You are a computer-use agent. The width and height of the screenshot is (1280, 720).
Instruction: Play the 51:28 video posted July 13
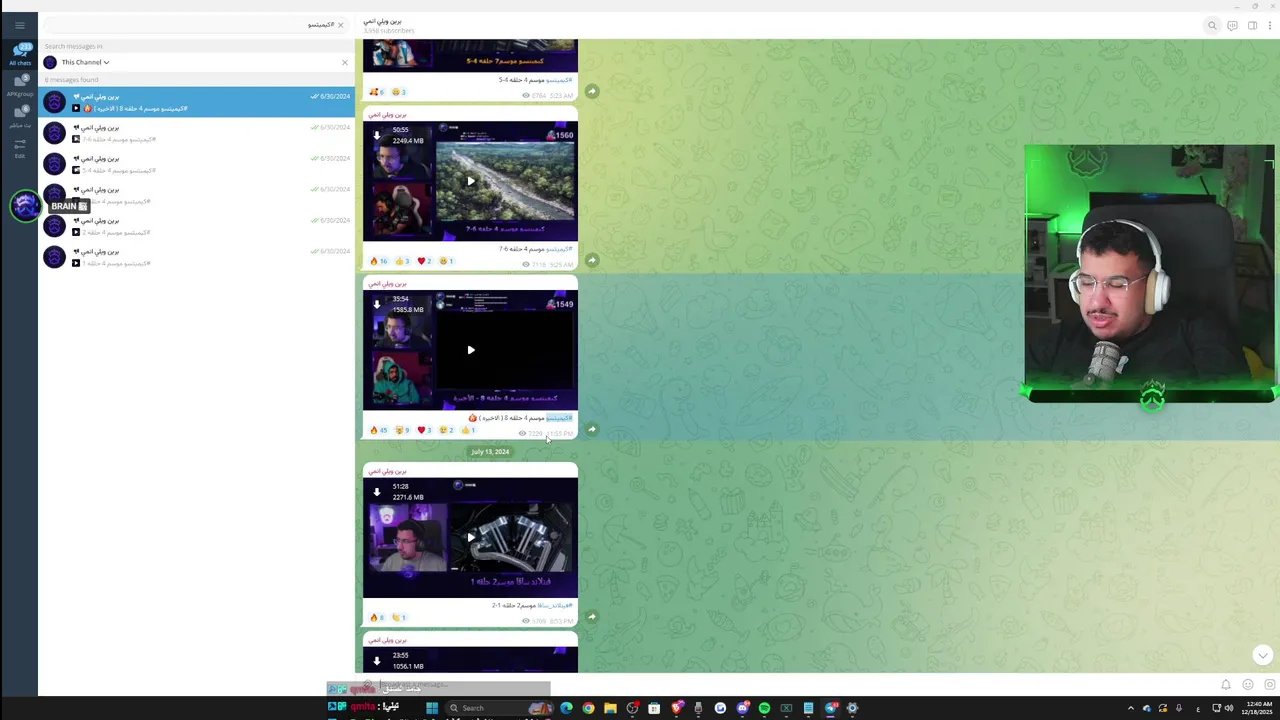pyautogui.click(x=471, y=537)
